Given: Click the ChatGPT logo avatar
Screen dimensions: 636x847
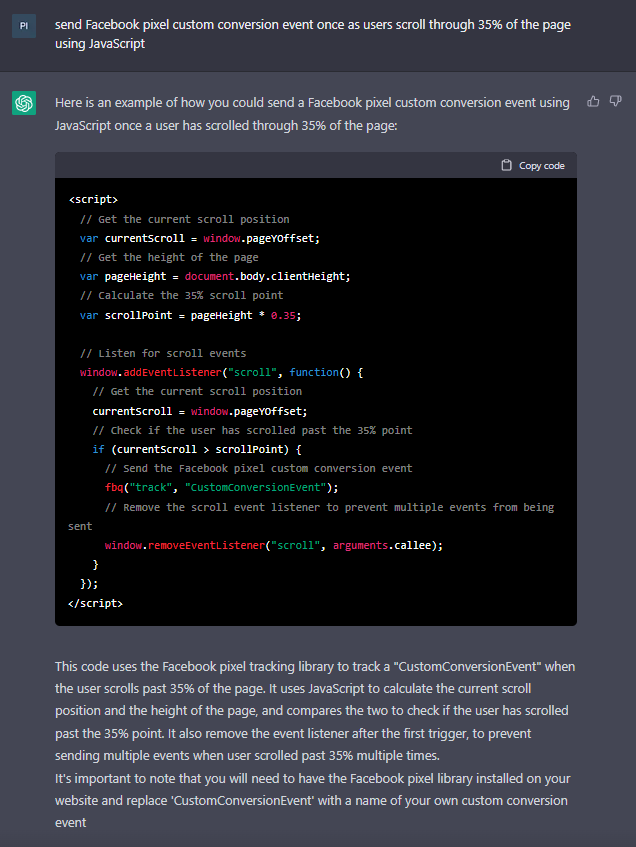Looking at the screenshot, I should point(24,103).
